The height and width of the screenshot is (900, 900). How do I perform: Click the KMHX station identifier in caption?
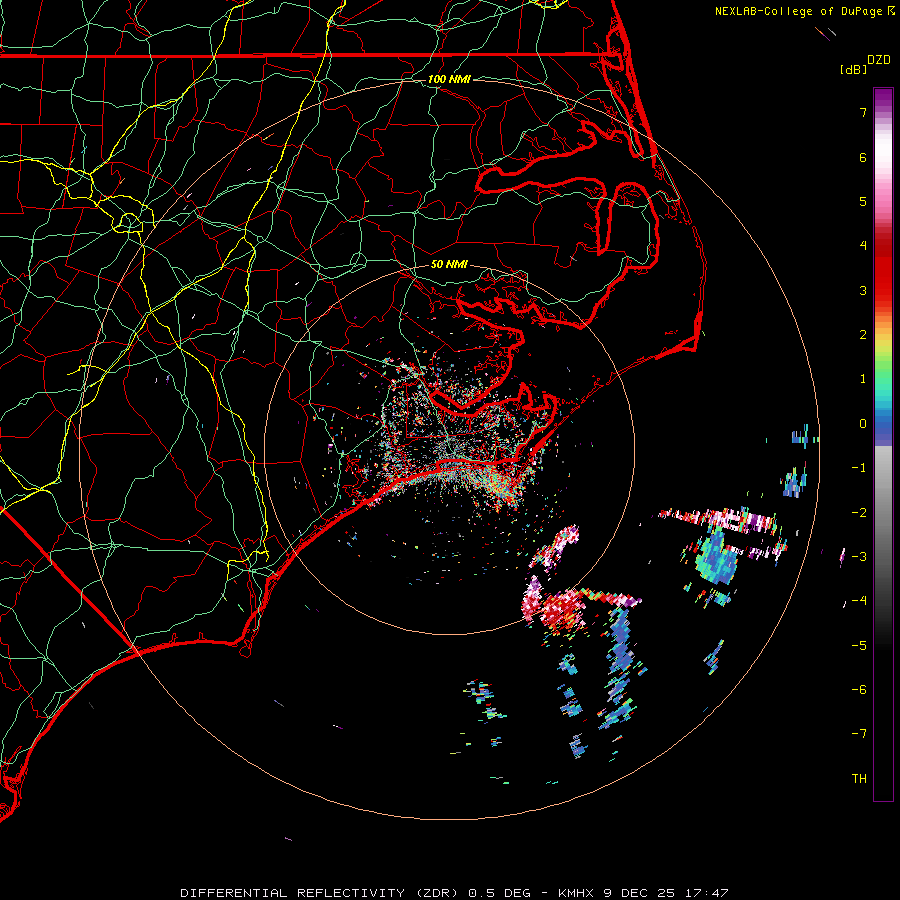577,893
